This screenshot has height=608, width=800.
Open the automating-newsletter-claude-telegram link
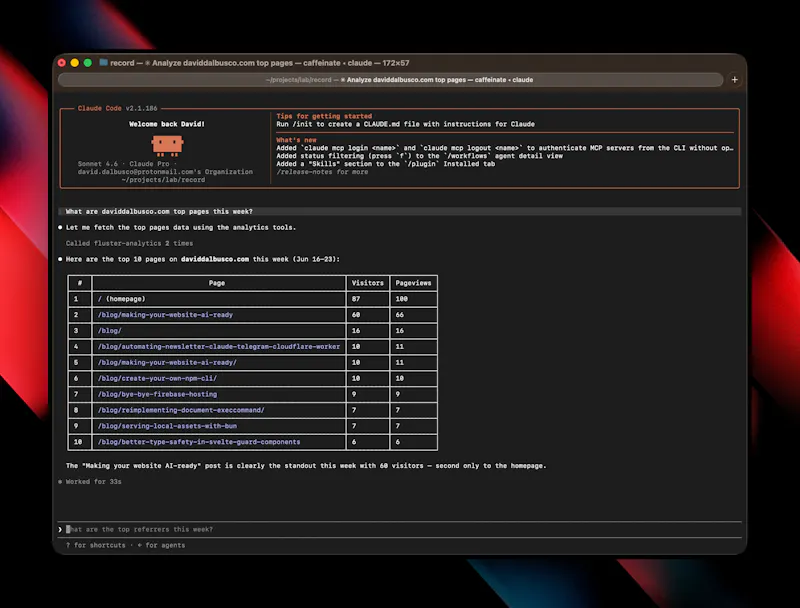(x=219, y=346)
